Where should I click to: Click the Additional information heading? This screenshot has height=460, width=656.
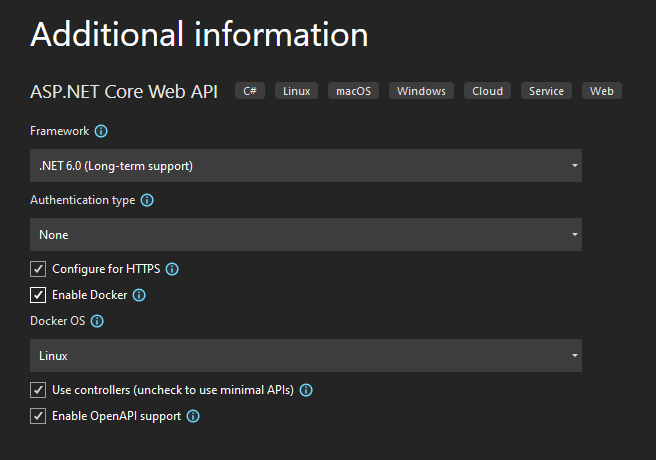point(199,34)
